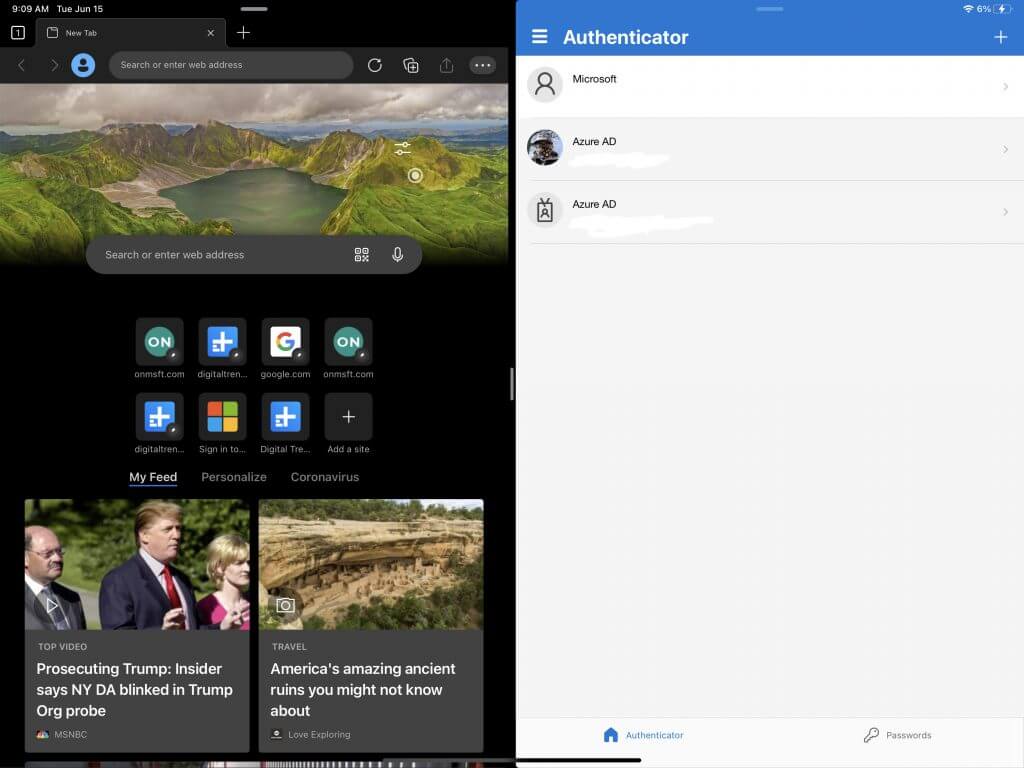Start voice search with the microphone icon
Viewport: 1024px width, 768px height.
[x=397, y=255]
